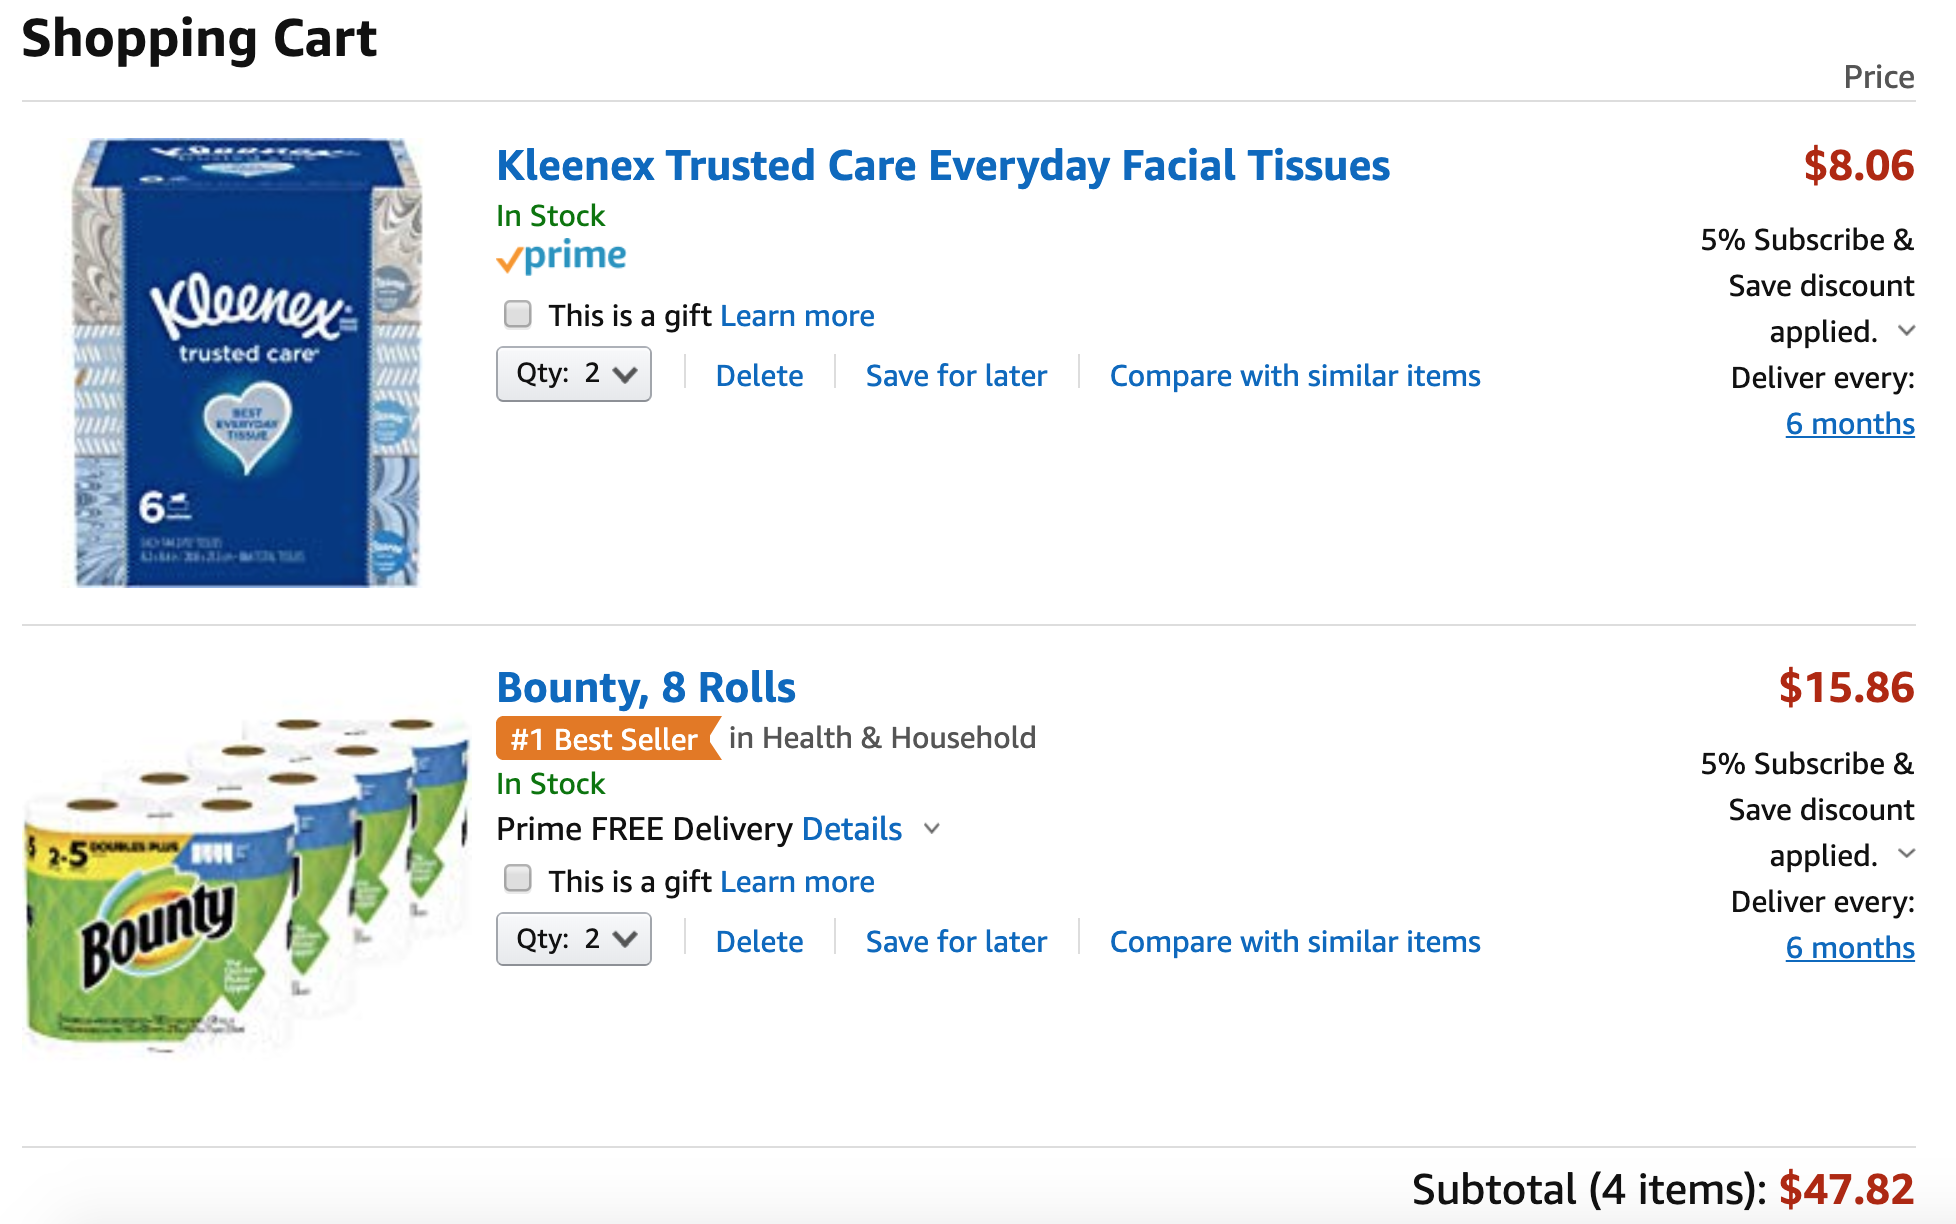Check 'This is a gift' for Bounty
Screen dimensions: 1956x1224
click(x=517, y=878)
